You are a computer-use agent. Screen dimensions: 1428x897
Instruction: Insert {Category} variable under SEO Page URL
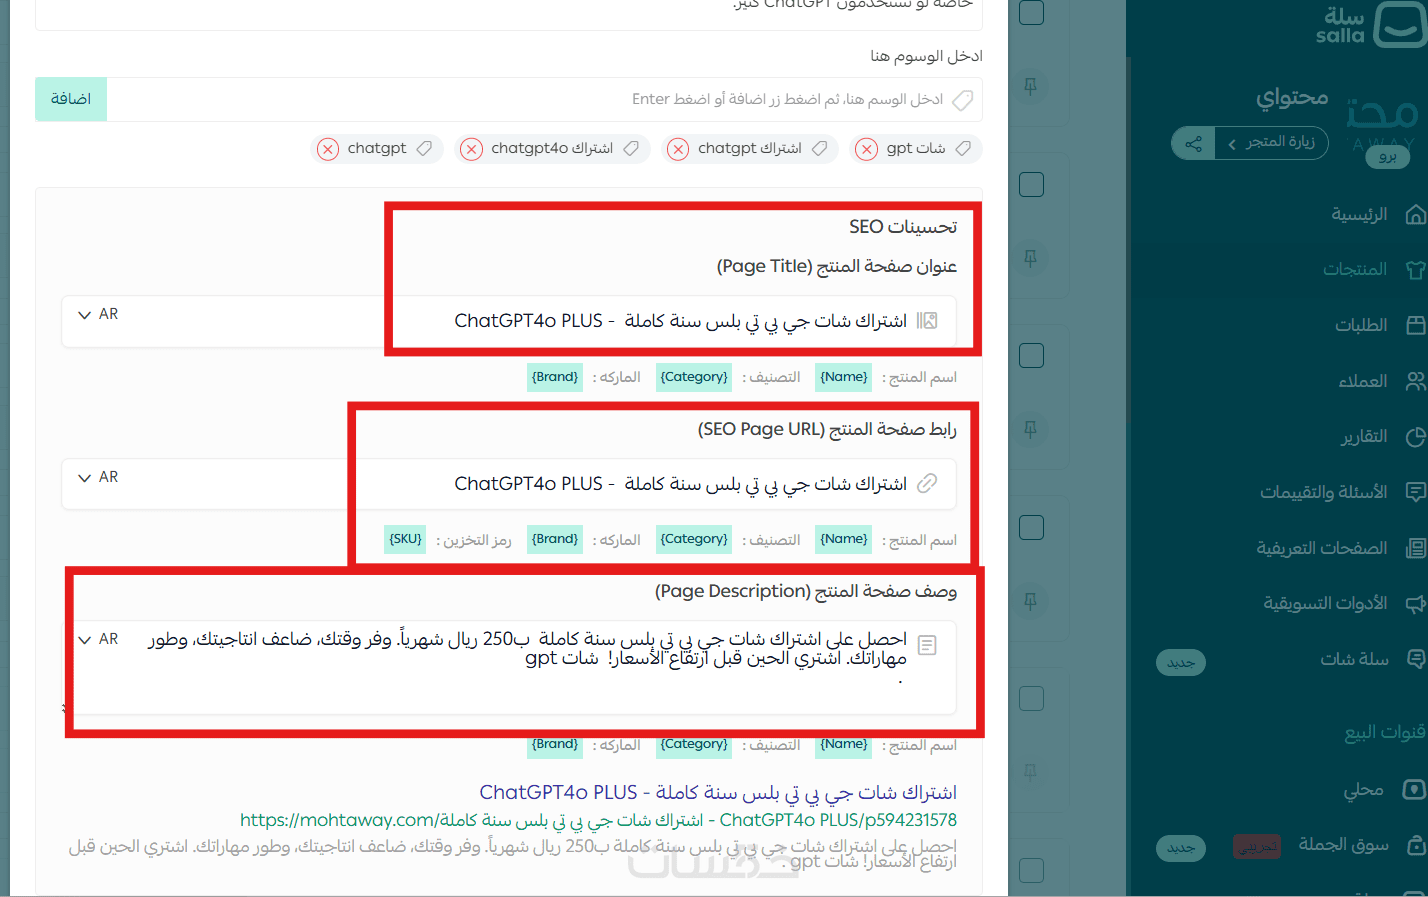click(x=694, y=539)
